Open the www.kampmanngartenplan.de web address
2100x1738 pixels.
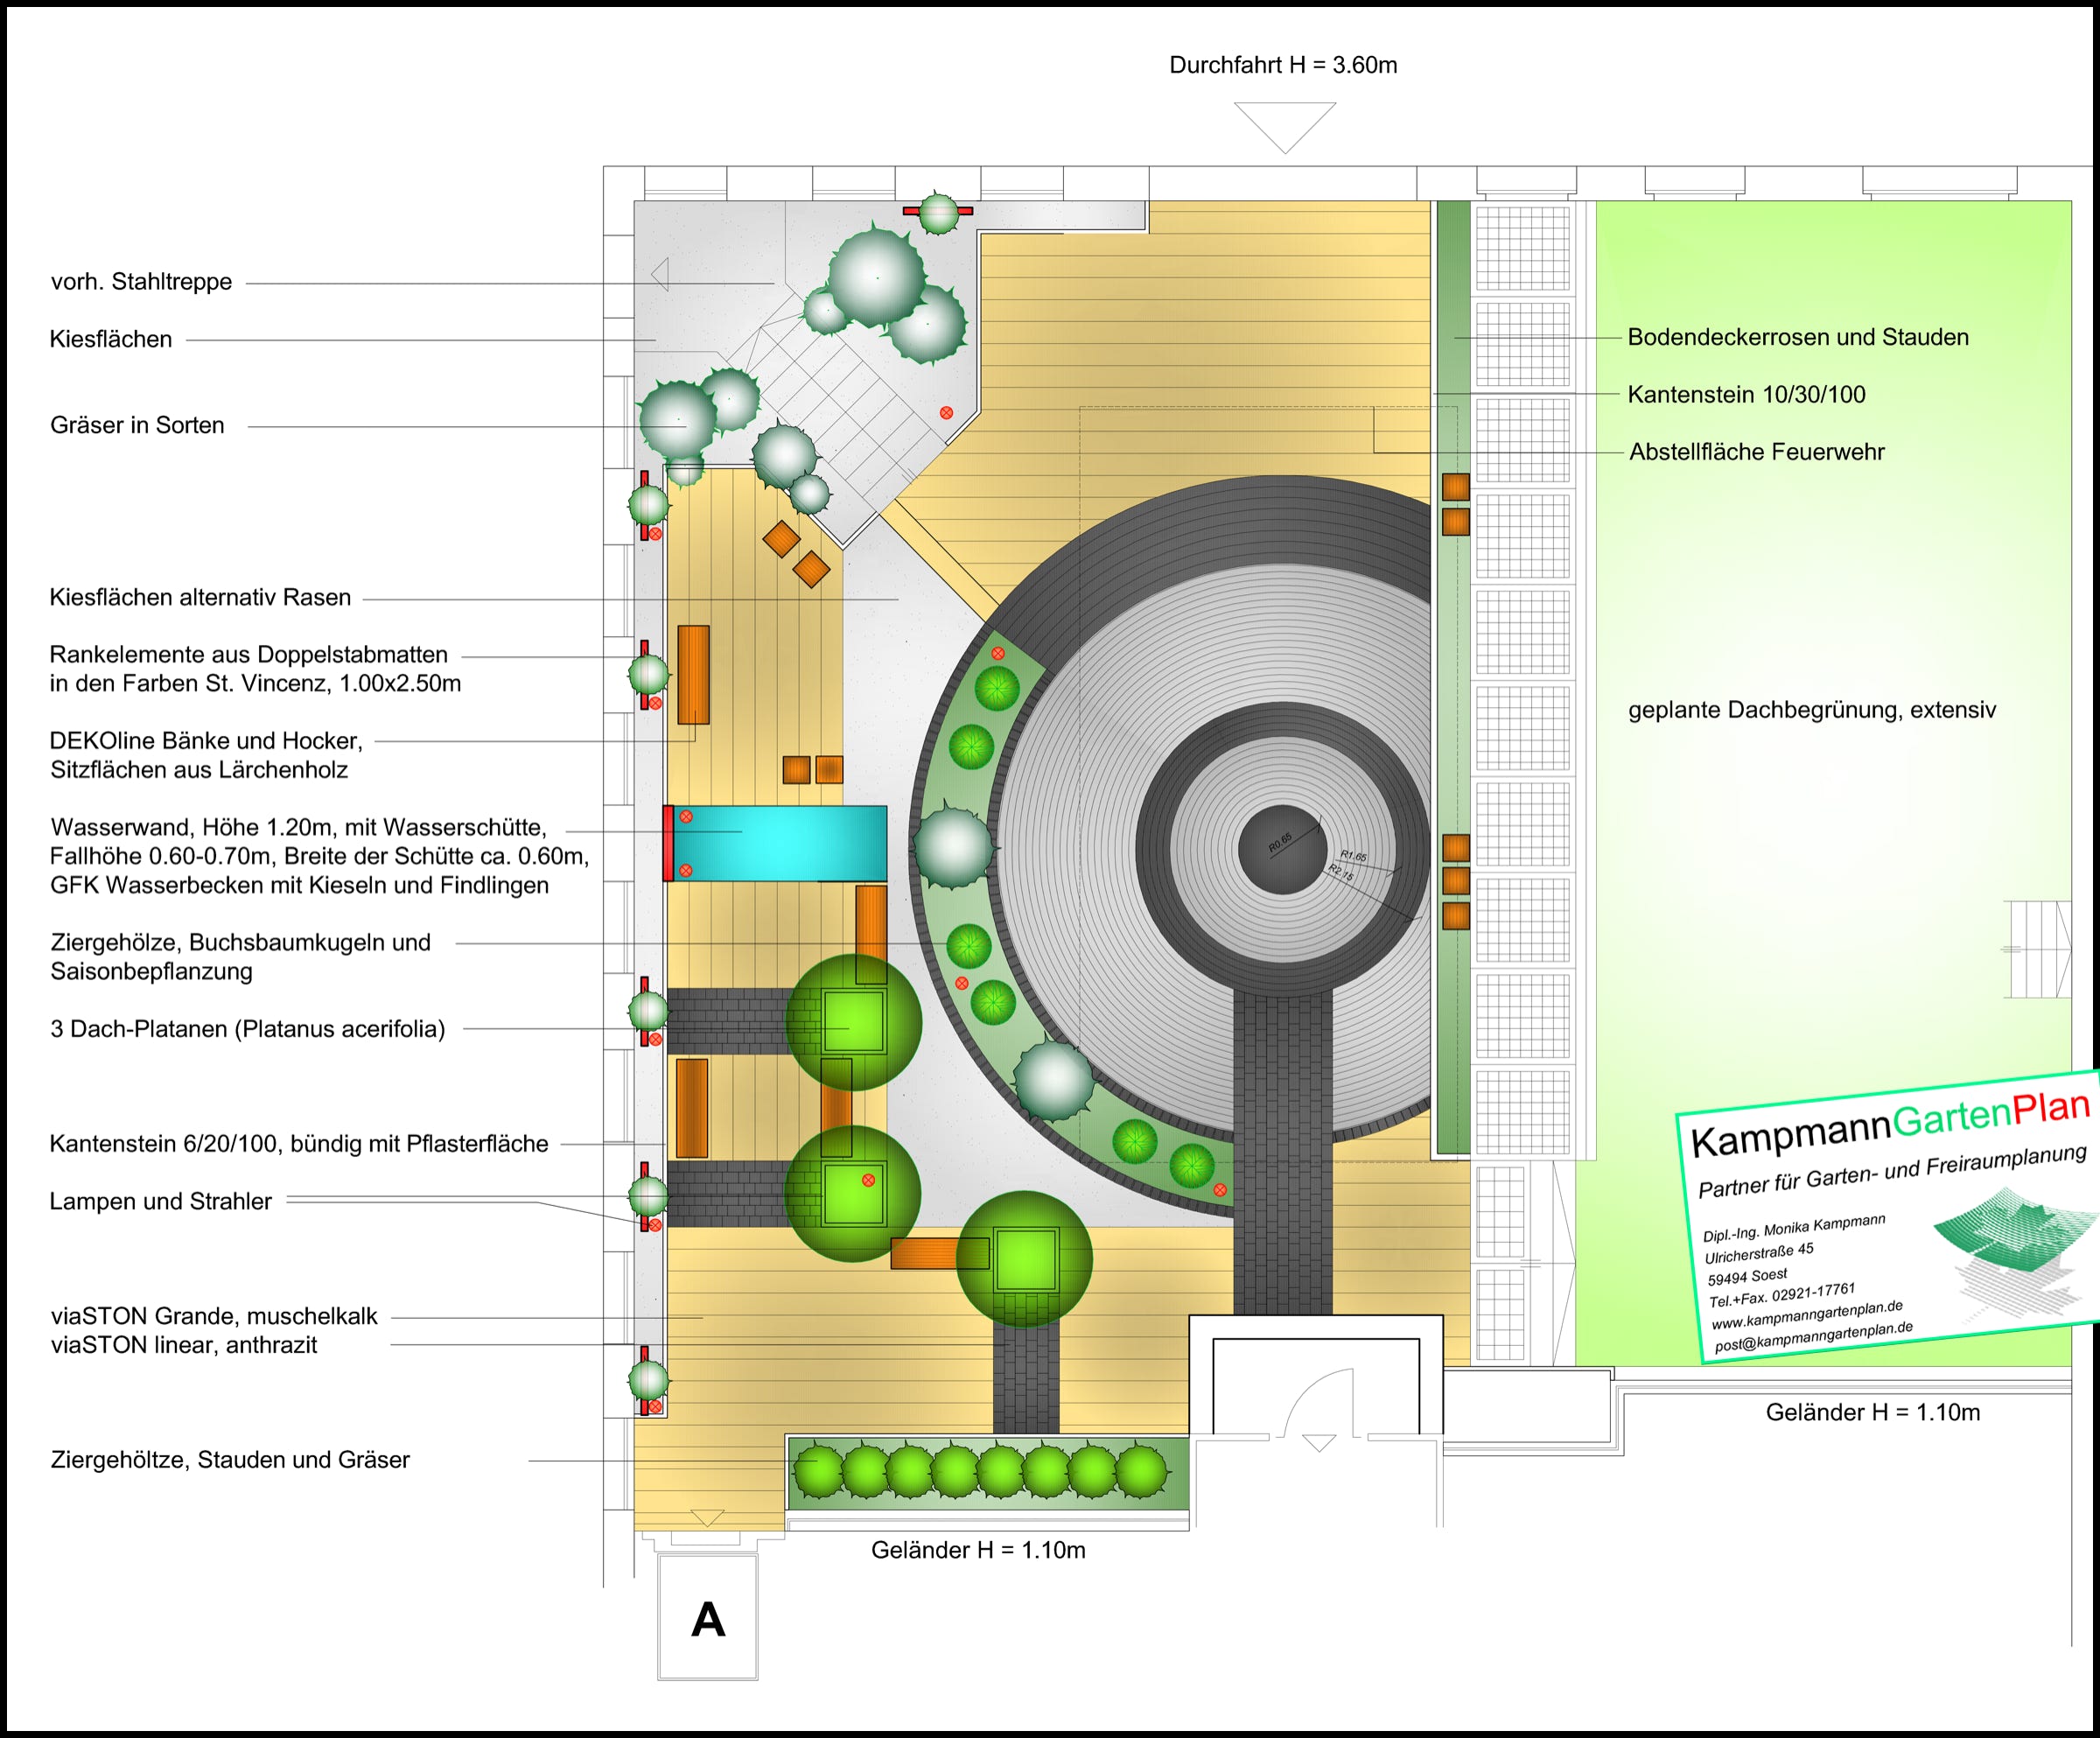coord(1806,1314)
